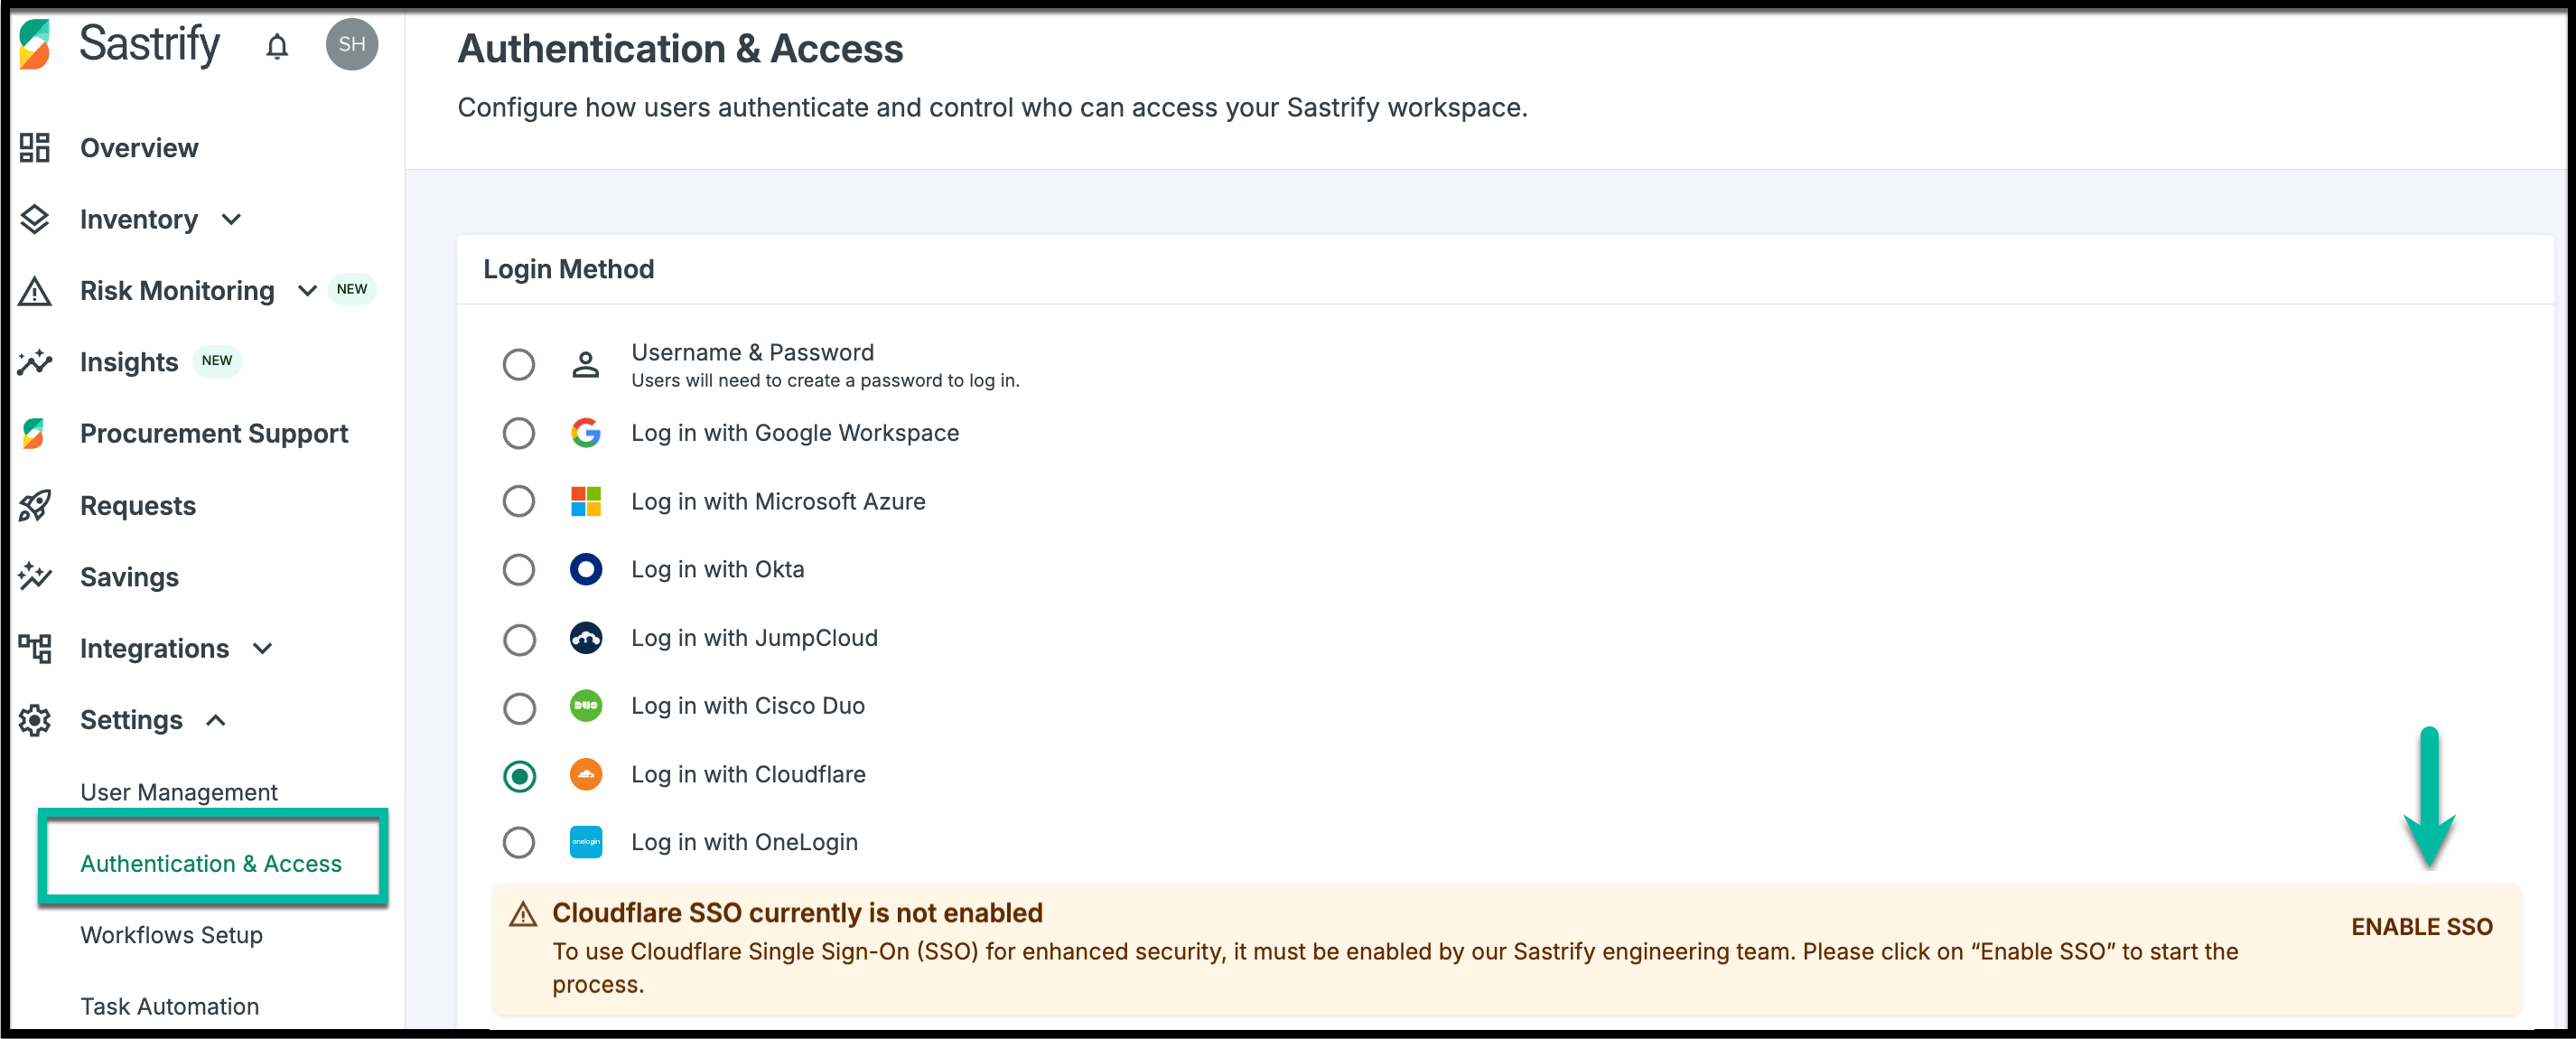Click the Requests rocket icon
Viewport: 2576px width, 1039px height.
pyautogui.click(x=35, y=506)
